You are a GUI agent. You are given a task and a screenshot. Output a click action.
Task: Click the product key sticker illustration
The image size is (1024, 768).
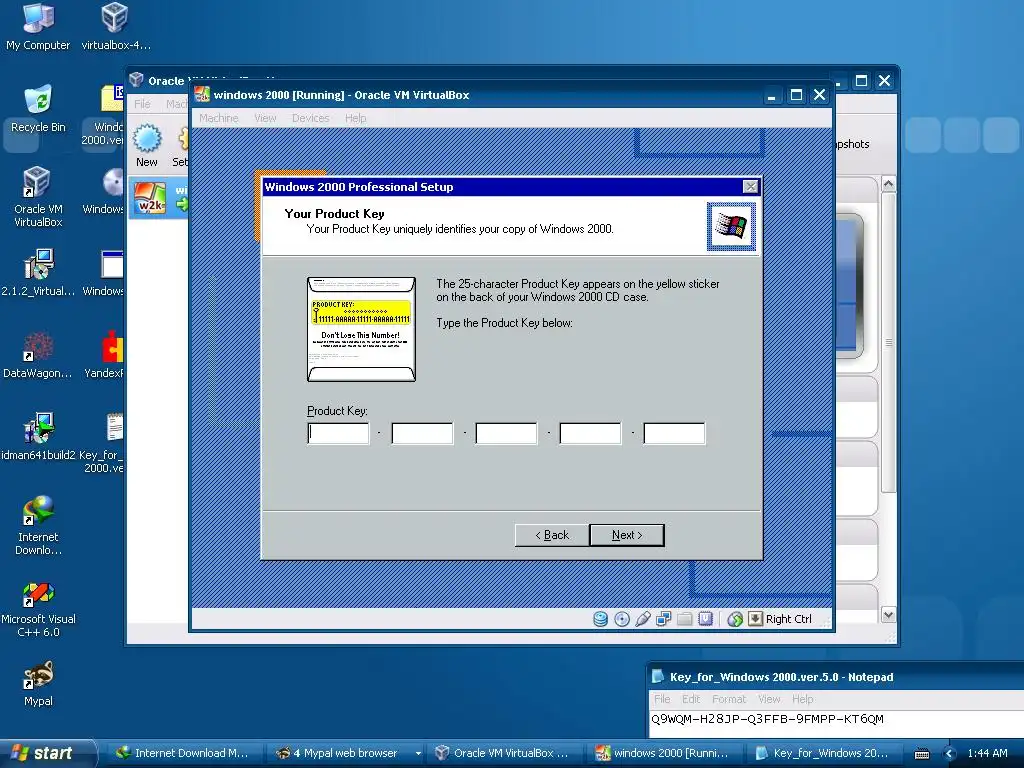(x=361, y=329)
